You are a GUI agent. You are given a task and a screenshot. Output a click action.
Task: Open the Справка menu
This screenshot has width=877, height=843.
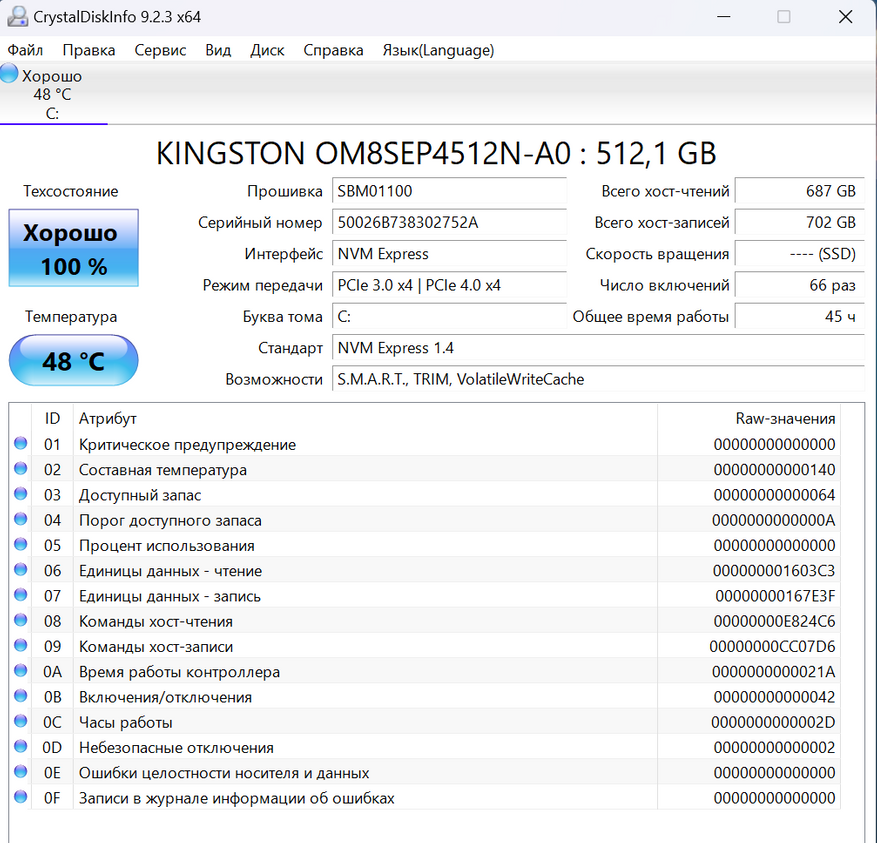(x=333, y=50)
